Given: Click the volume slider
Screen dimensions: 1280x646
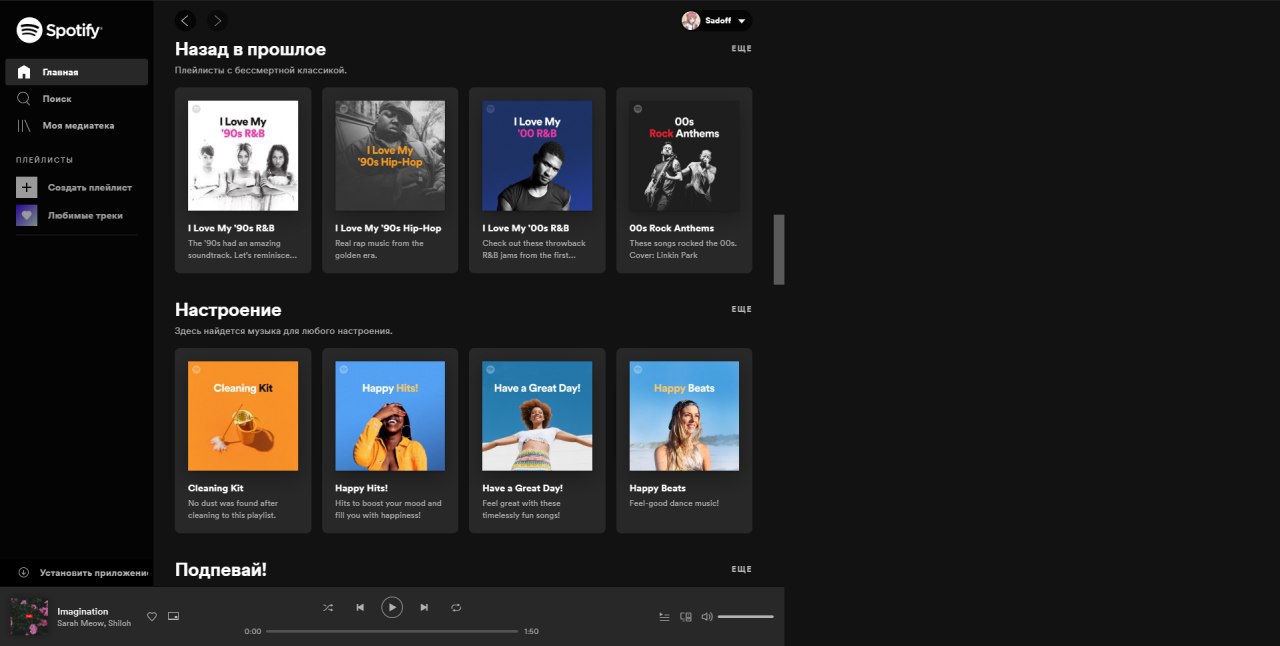Looking at the screenshot, I should [746, 617].
